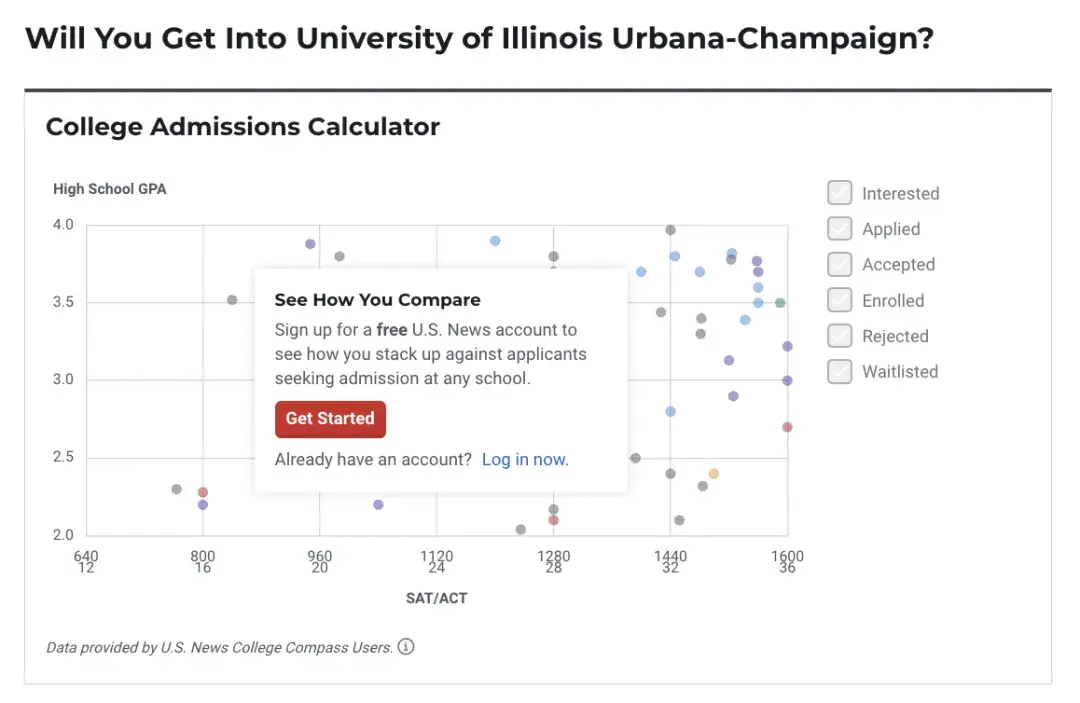The width and height of the screenshot is (1080, 703).
Task: Click the red dot at SAT 1280
Action: coord(553,520)
